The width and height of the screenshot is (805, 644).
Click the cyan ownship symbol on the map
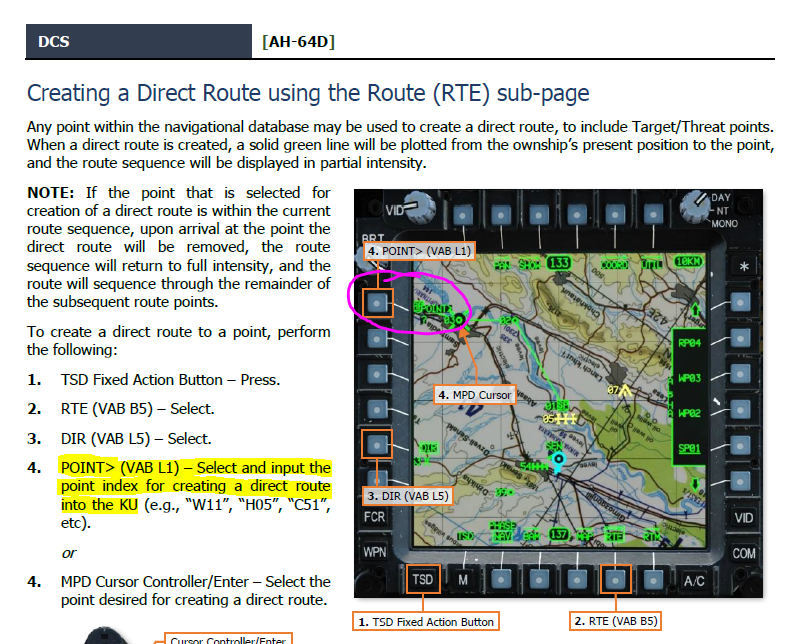[558, 460]
